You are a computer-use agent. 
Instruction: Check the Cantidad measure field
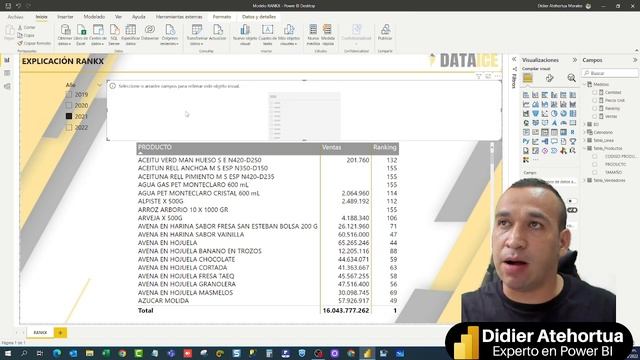pyautogui.click(x=595, y=92)
